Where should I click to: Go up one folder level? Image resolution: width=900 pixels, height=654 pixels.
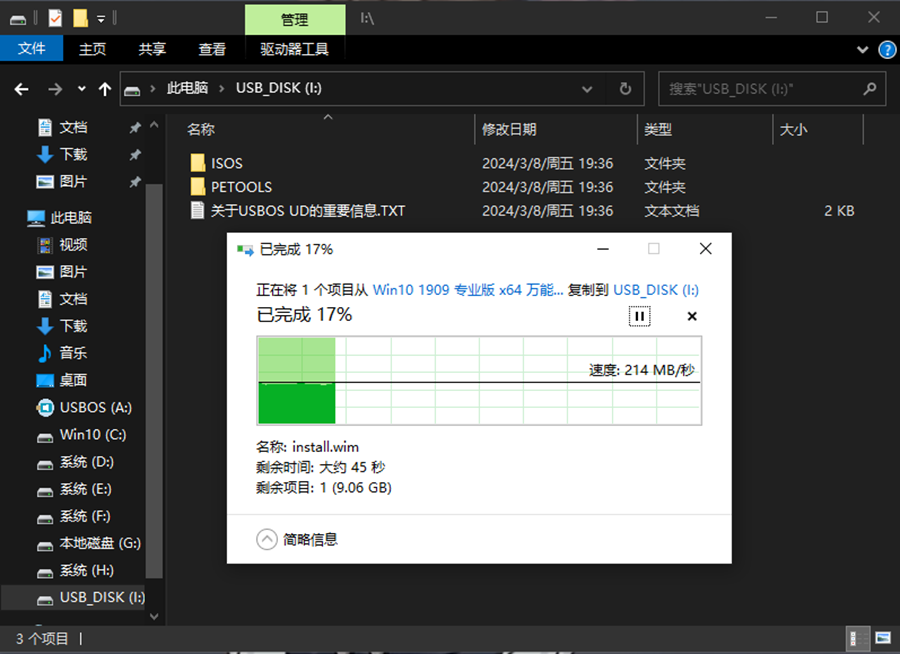[105, 89]
